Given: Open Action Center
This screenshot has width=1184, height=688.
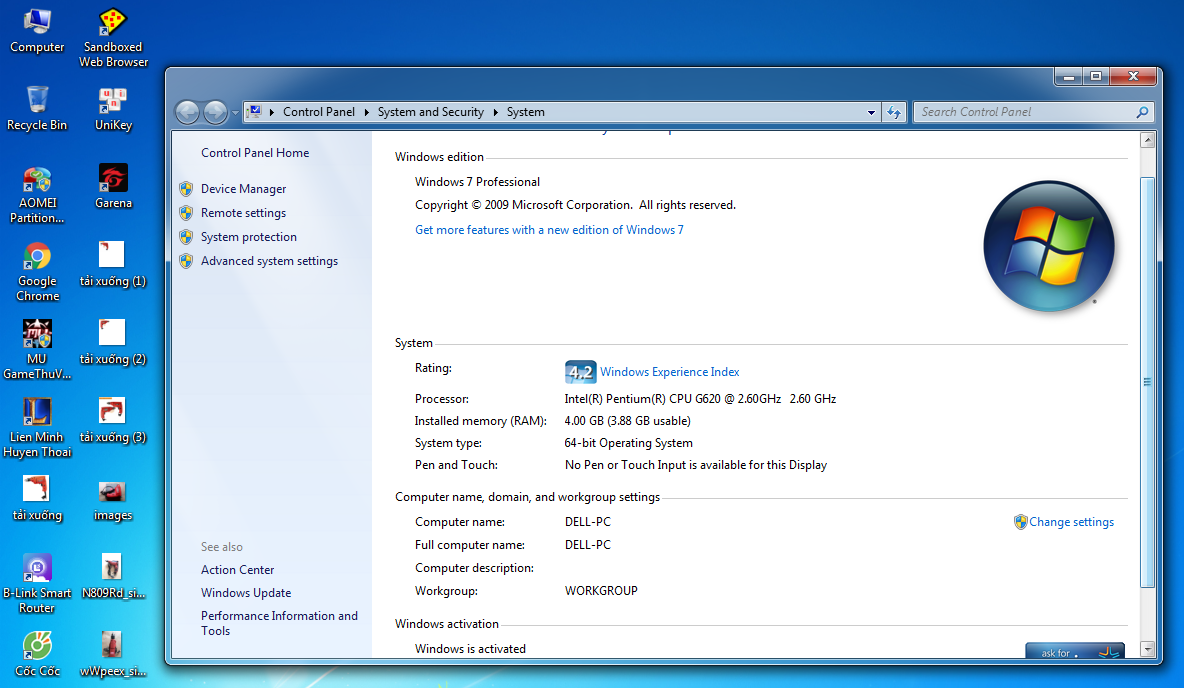Looking at the screenshot, I should point(237,569).
